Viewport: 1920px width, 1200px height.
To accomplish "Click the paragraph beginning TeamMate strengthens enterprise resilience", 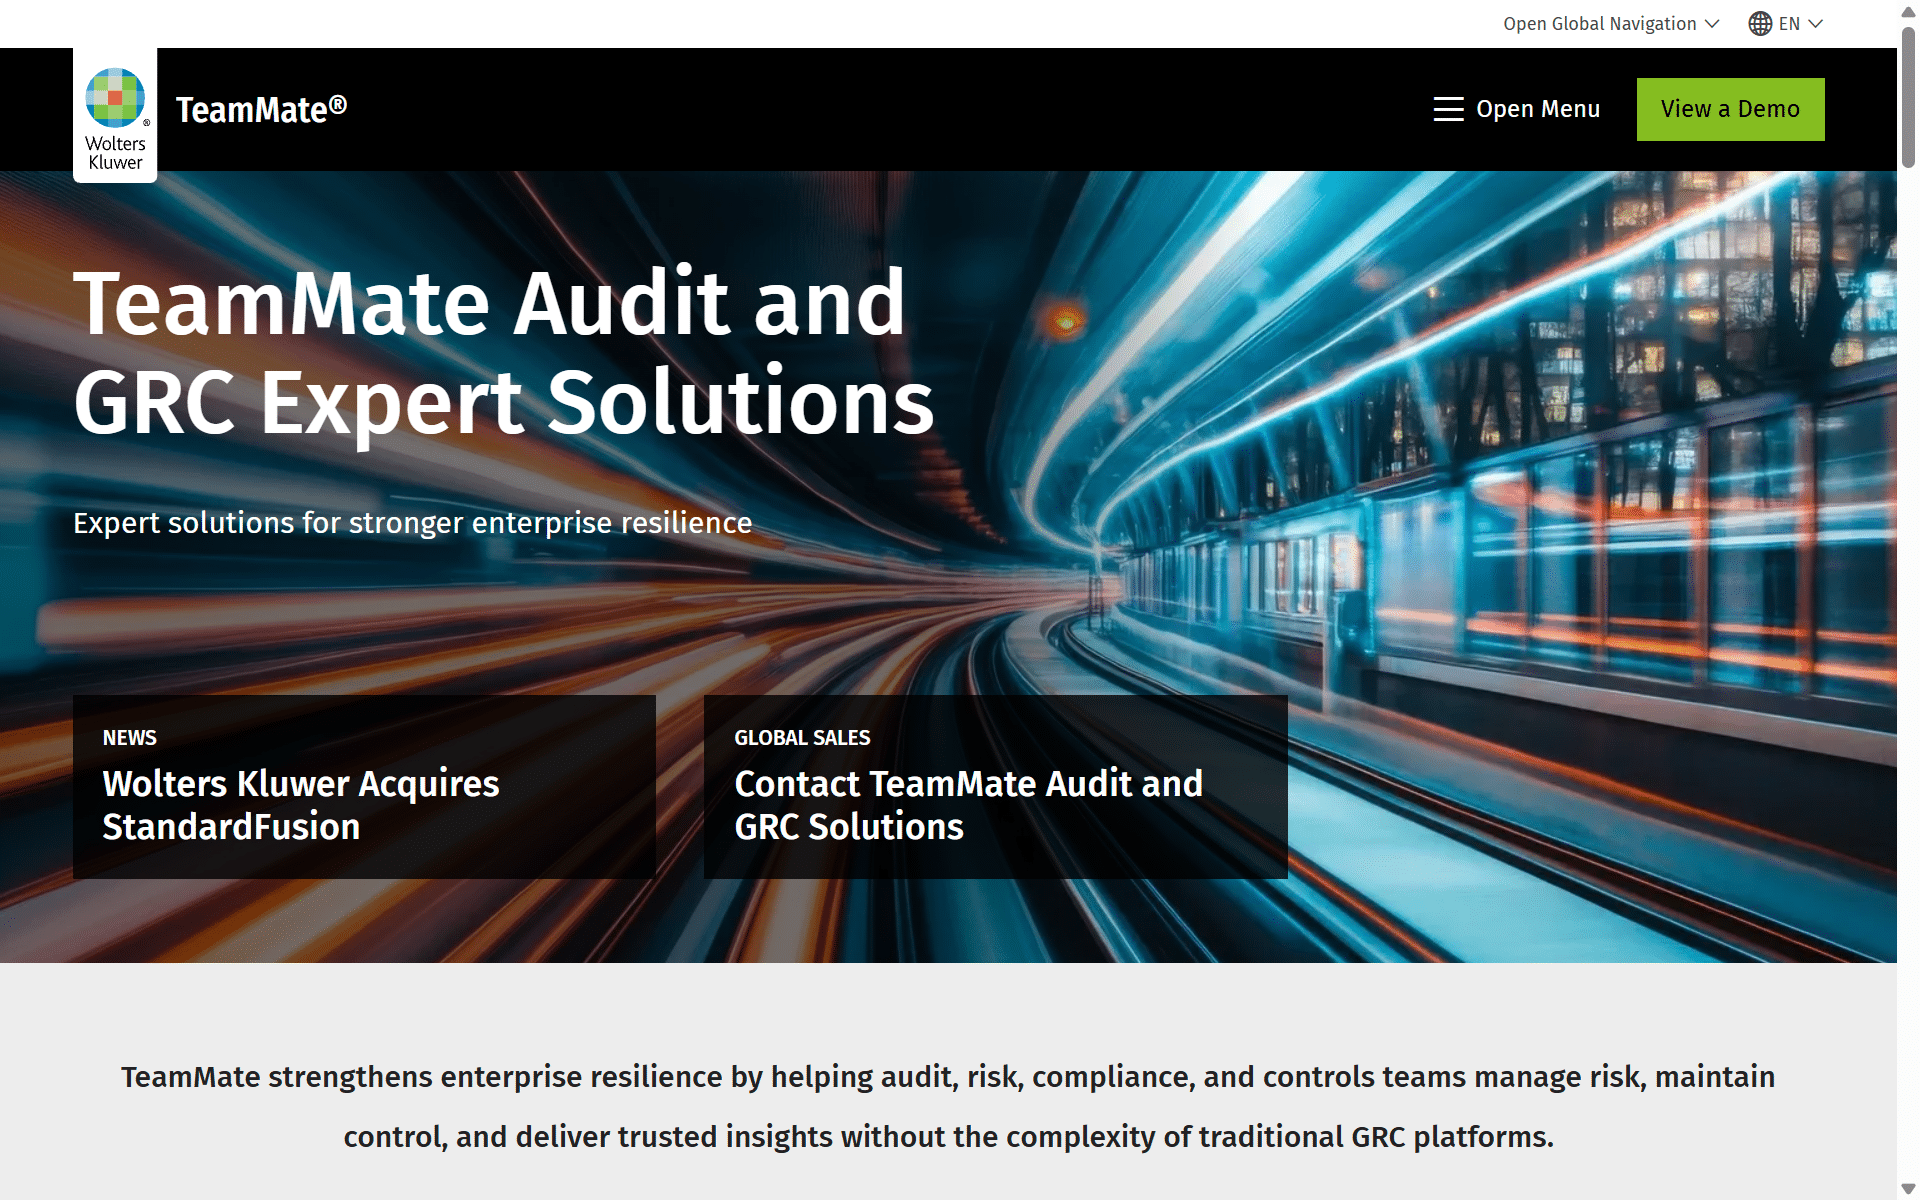I will [948, 1107].
